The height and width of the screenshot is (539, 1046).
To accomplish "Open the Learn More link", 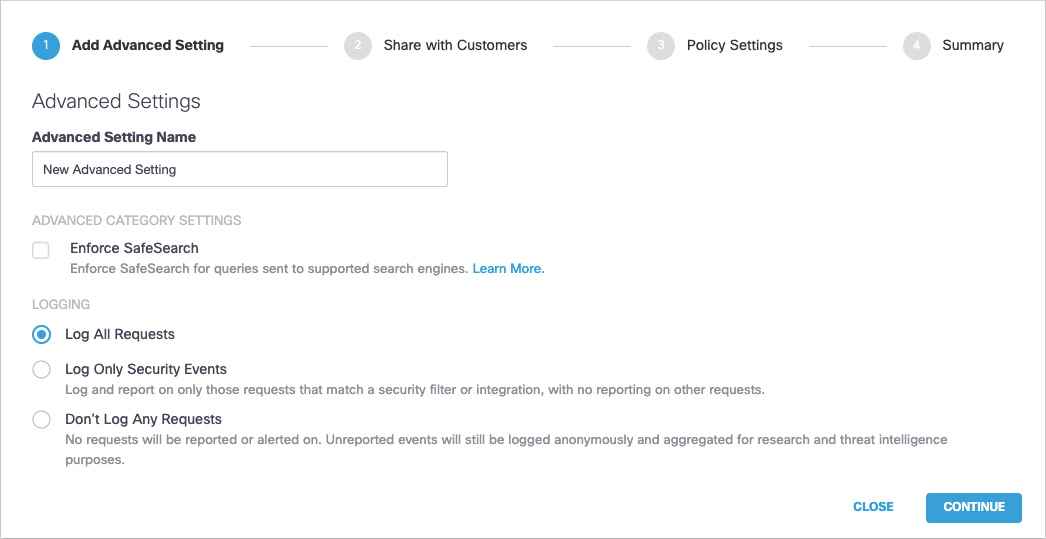I will click(x=508, y=269).
